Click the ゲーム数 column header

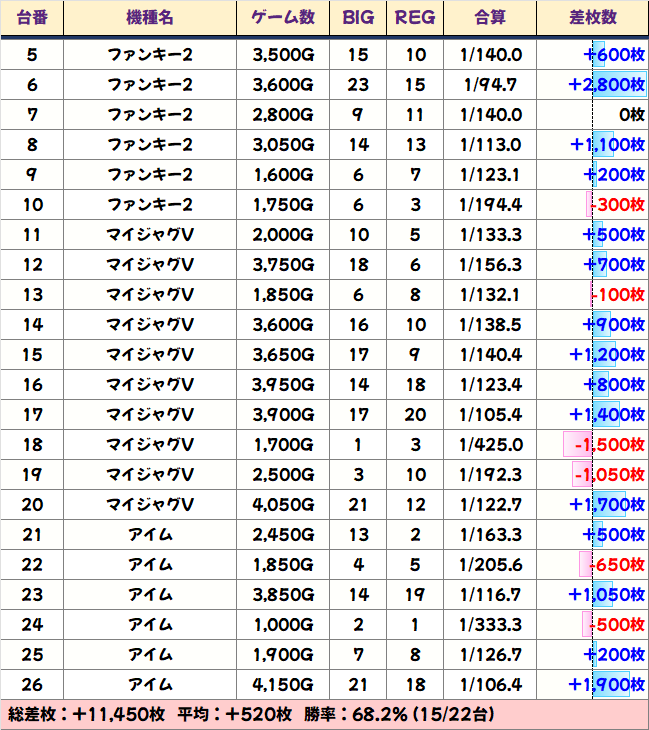pyautogui.click(x=284, y=17)
